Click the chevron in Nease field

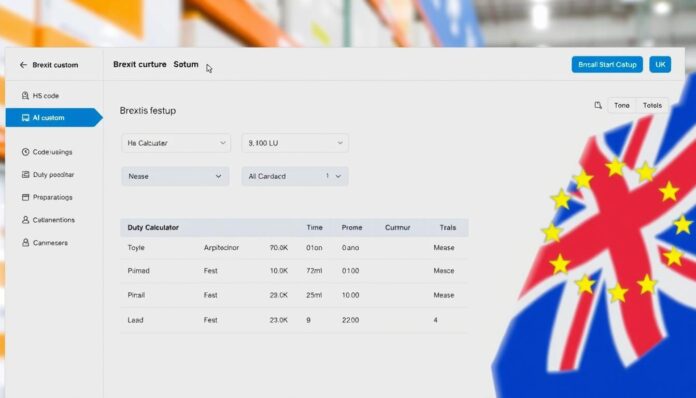pyautogui.click(x=218, y=176)
